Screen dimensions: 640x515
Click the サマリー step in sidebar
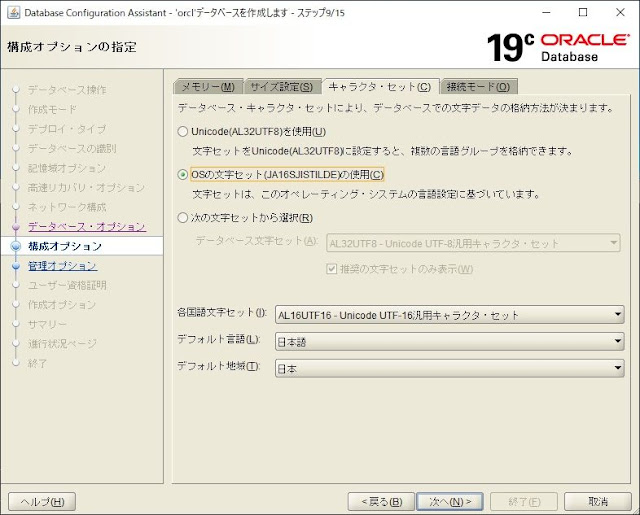47,324
